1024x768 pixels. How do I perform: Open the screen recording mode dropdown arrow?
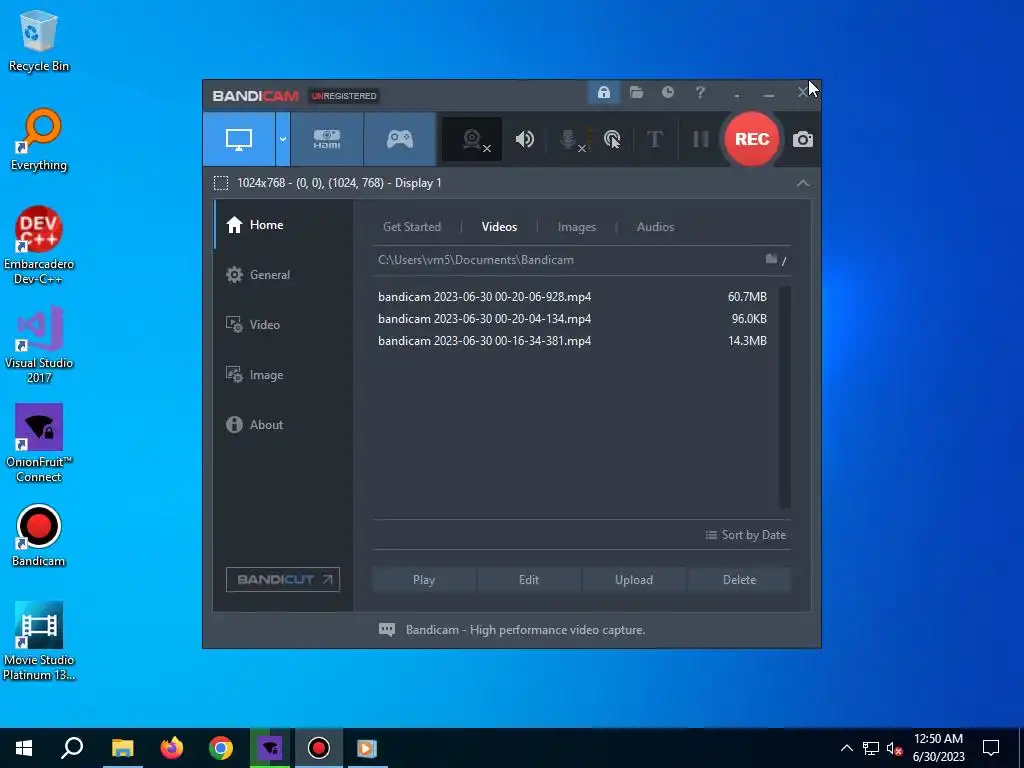point(283,139)
